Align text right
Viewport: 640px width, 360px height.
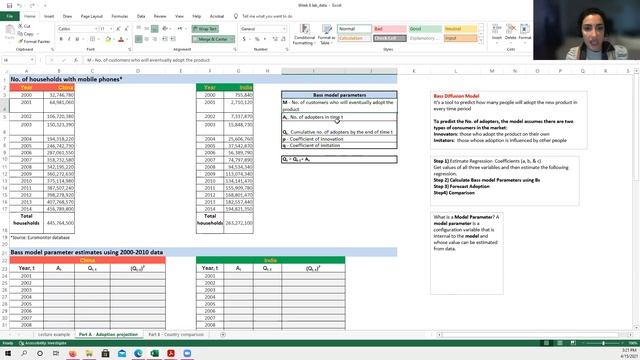[x=155, y=39]
